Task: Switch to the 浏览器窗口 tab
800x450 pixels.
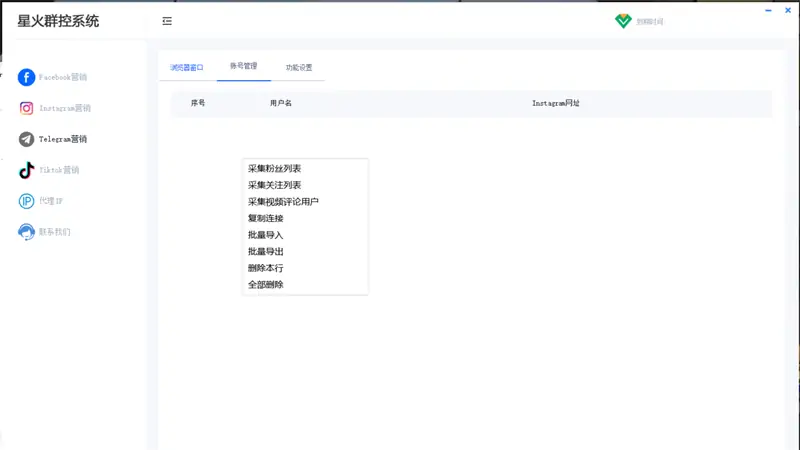Action: (187, 67)
